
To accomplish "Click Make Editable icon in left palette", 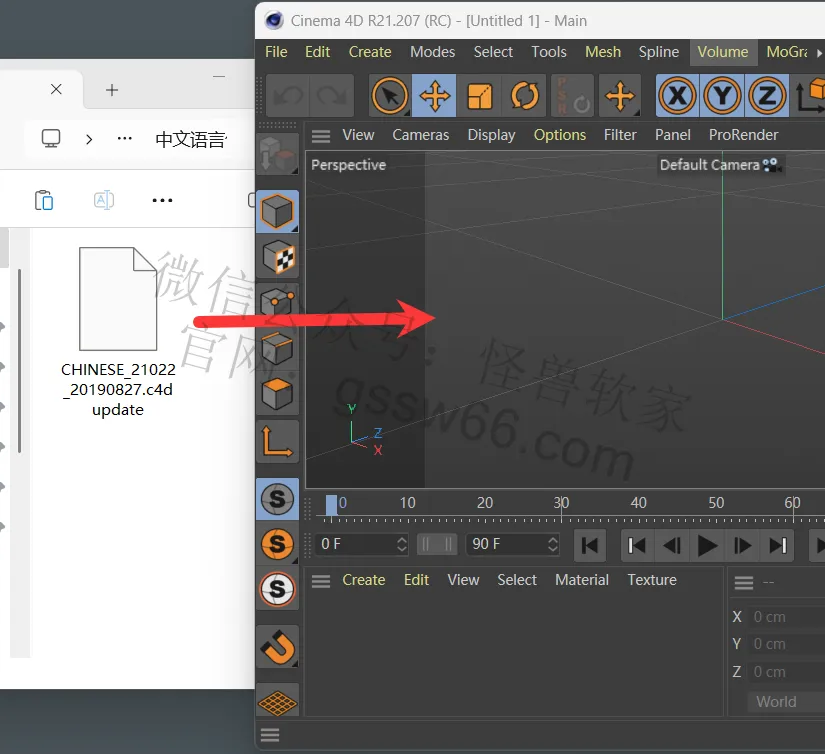I will 277,154.
